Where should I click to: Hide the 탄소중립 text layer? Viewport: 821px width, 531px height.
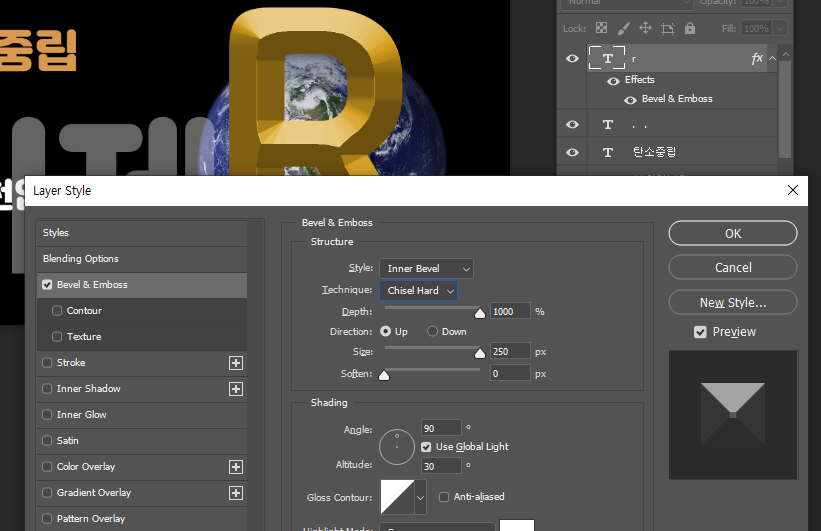pyautogui.click(x=572, y=152)
